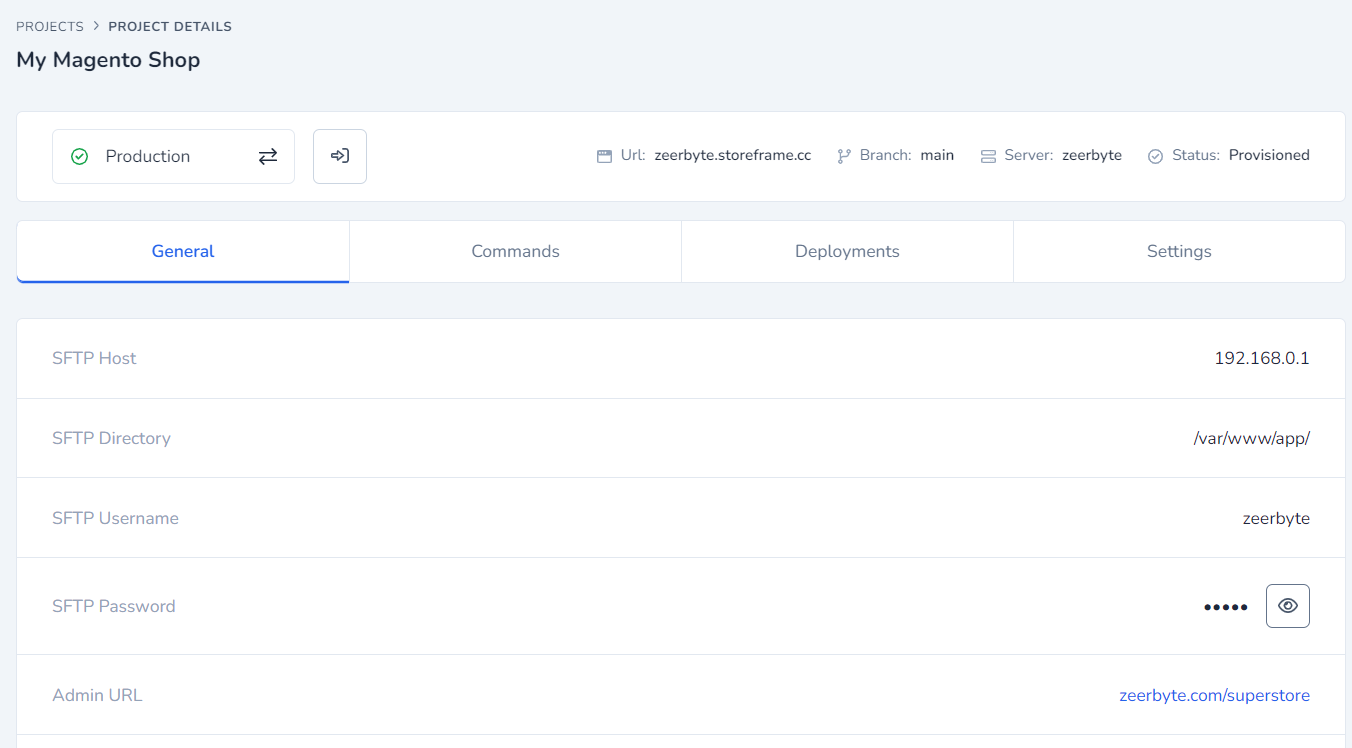1352x748 pixels.
Task: Open the zeerbyte.com/superstore Admin URL link
Action: [1215, 694]
